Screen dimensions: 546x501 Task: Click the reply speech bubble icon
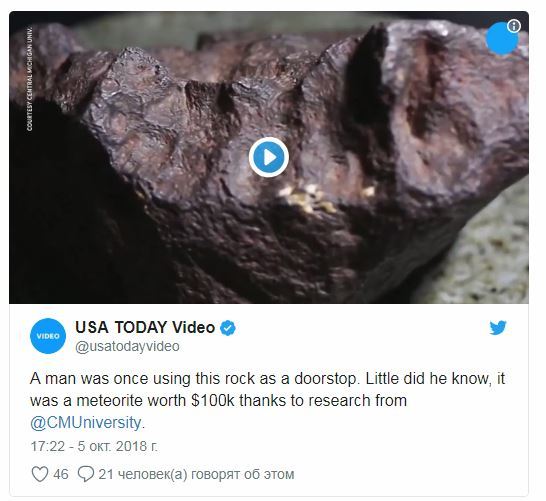[x=85, y=474]
